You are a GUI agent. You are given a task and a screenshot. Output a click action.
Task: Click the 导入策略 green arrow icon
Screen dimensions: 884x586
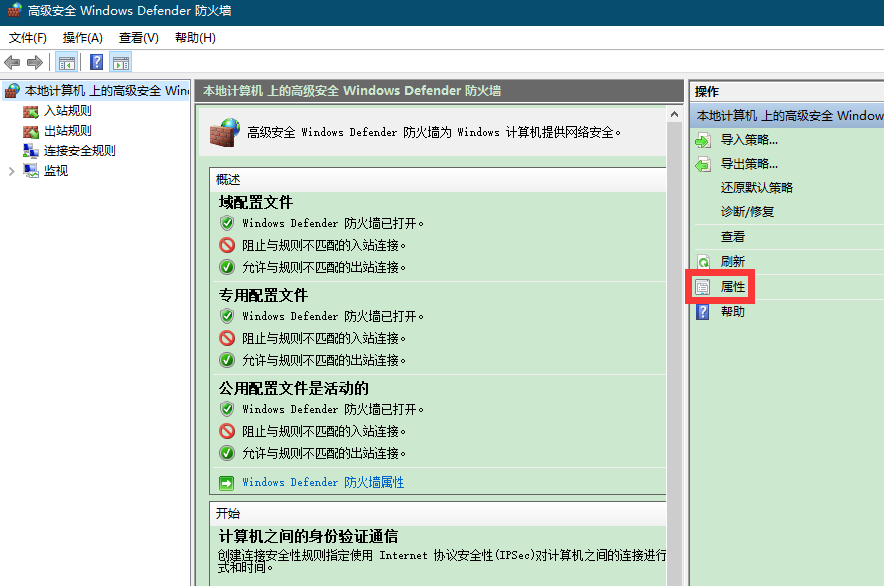[x=702, y=140]
